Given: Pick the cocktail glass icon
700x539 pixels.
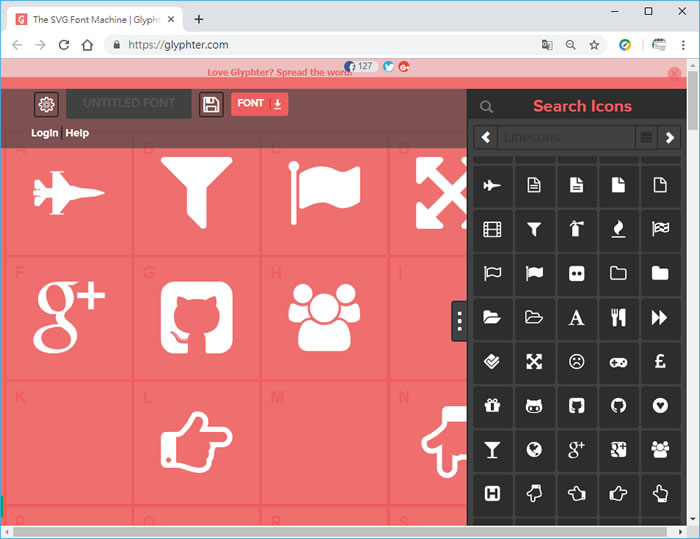Looking at the screenshot, I should coord(492,450).
